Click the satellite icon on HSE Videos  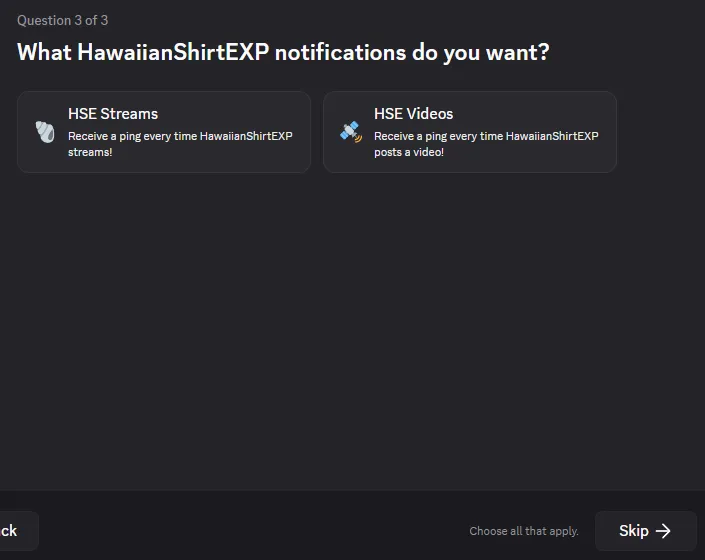click(350, 132)
